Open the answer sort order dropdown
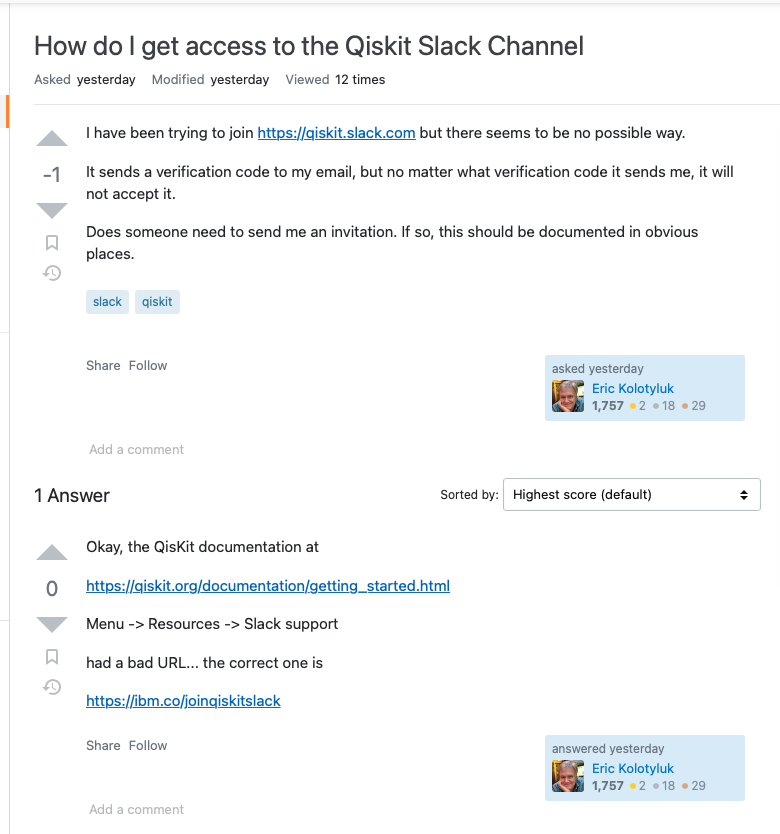The width and height of the screenshot is (780, 834). (x=631, y=494)
